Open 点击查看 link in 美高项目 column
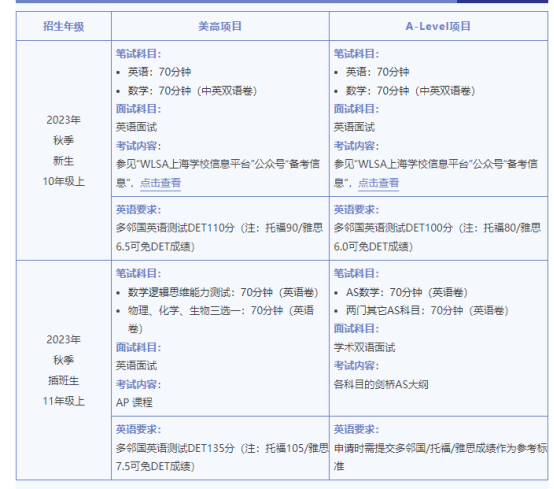 coord(160,183)
